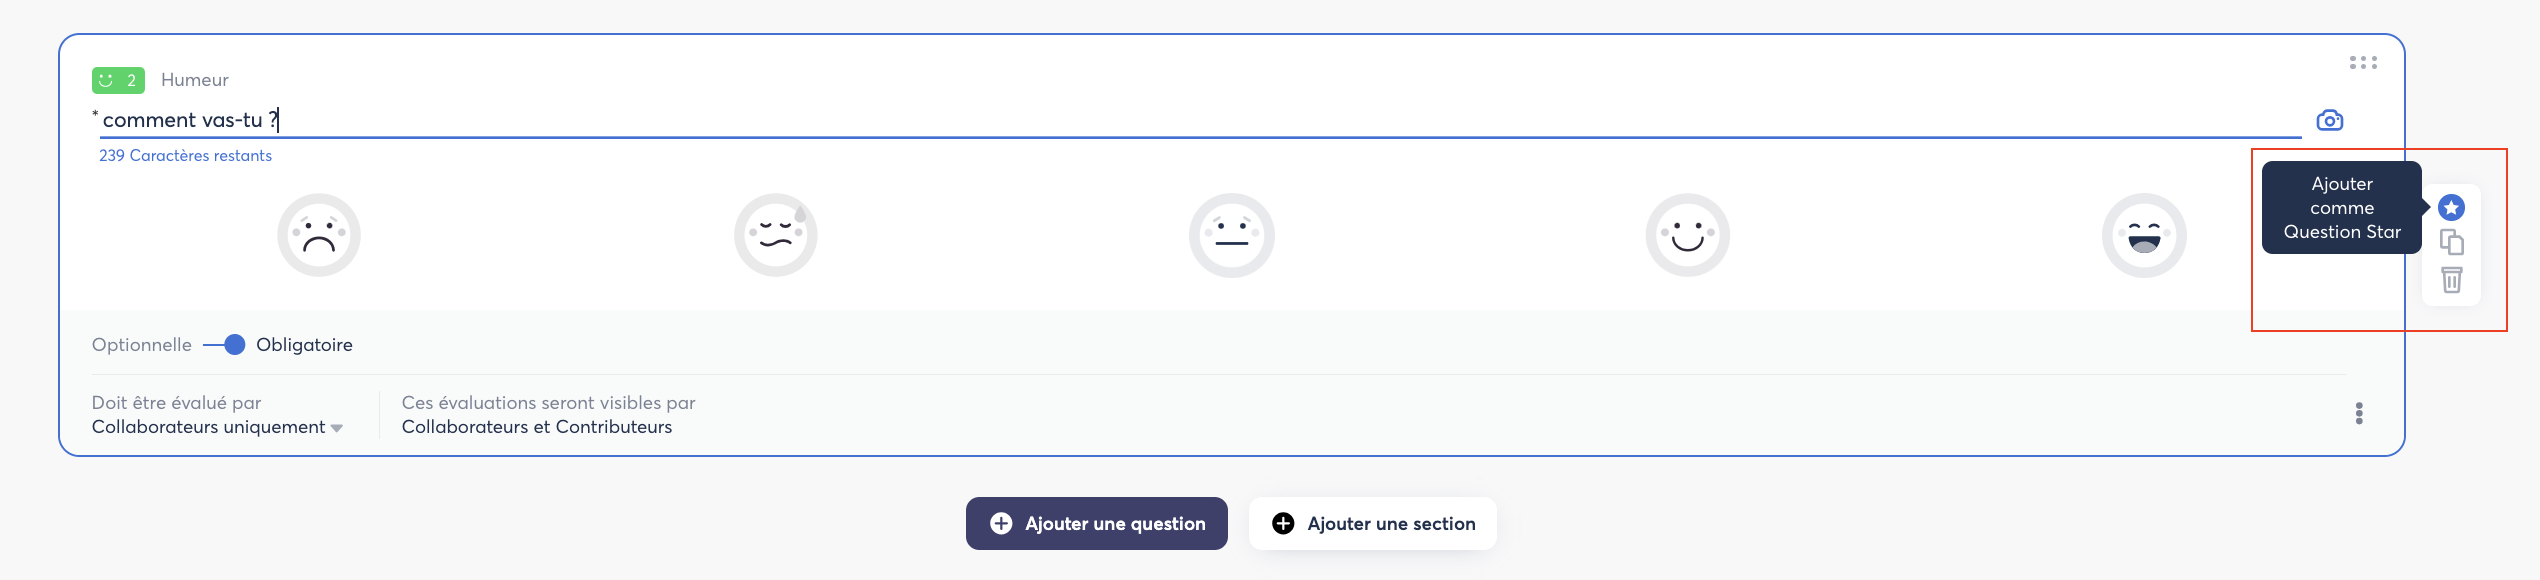
Task: Select the neutral face emoji
Action: click(x=1232, y=235)
